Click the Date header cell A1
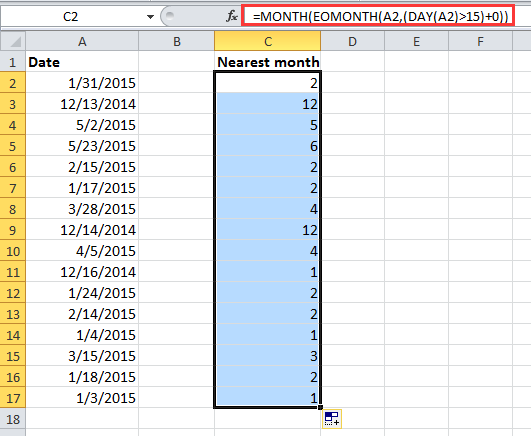531x436 pixels. pos(82,62)
